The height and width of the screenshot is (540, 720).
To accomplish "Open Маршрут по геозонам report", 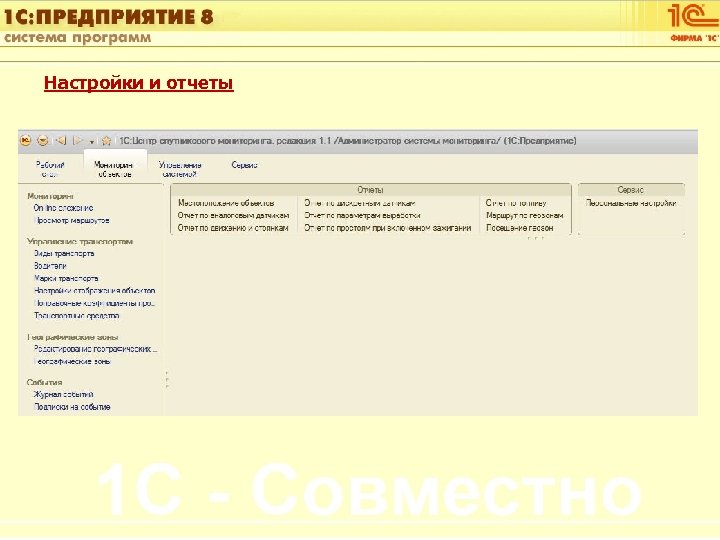I will pyautogui.click(x=524, y=215).
